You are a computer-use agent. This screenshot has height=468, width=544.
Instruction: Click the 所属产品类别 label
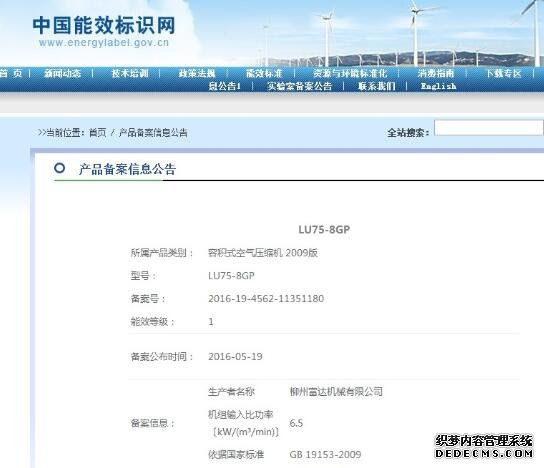(162, 253)
